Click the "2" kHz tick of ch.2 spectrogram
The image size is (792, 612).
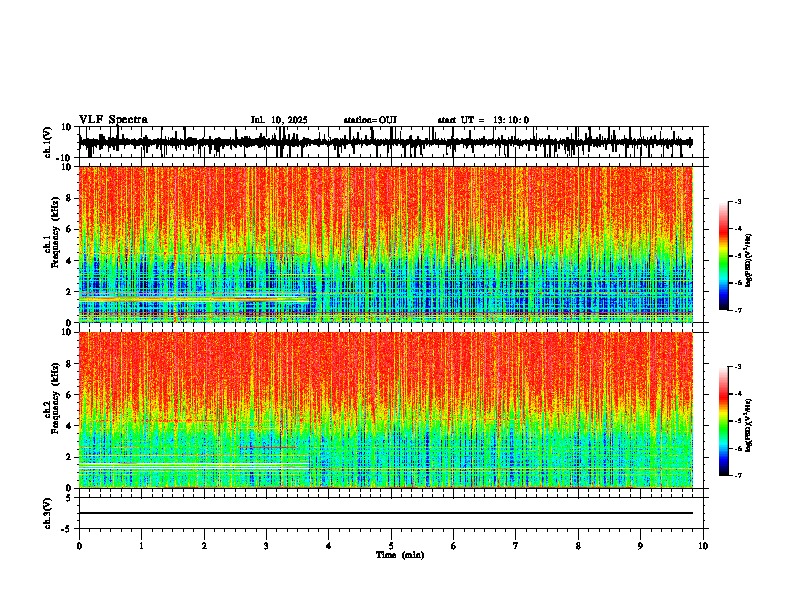70,457
